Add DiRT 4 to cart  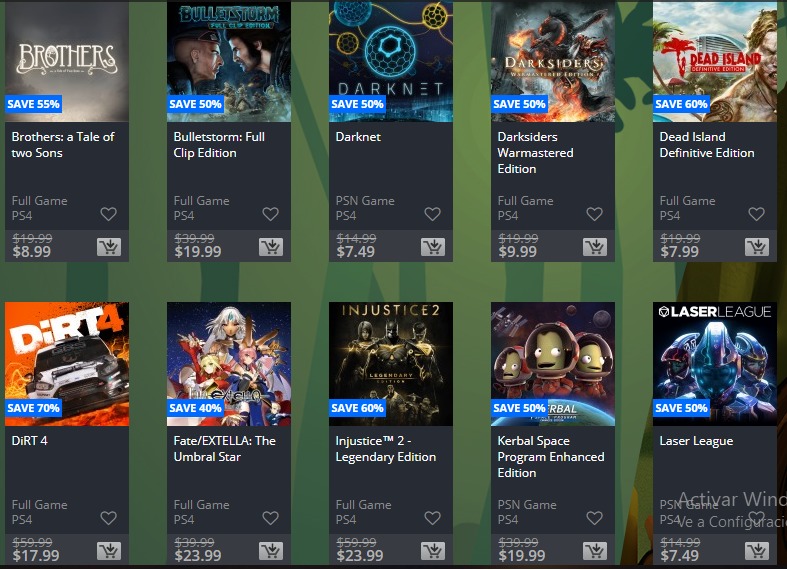click(109, 551)
